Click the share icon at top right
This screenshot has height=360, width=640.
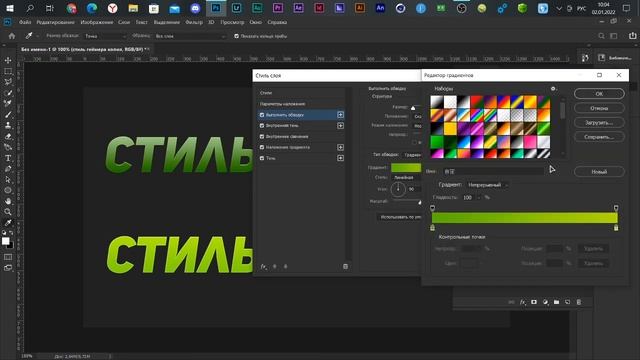click(632, 36)
